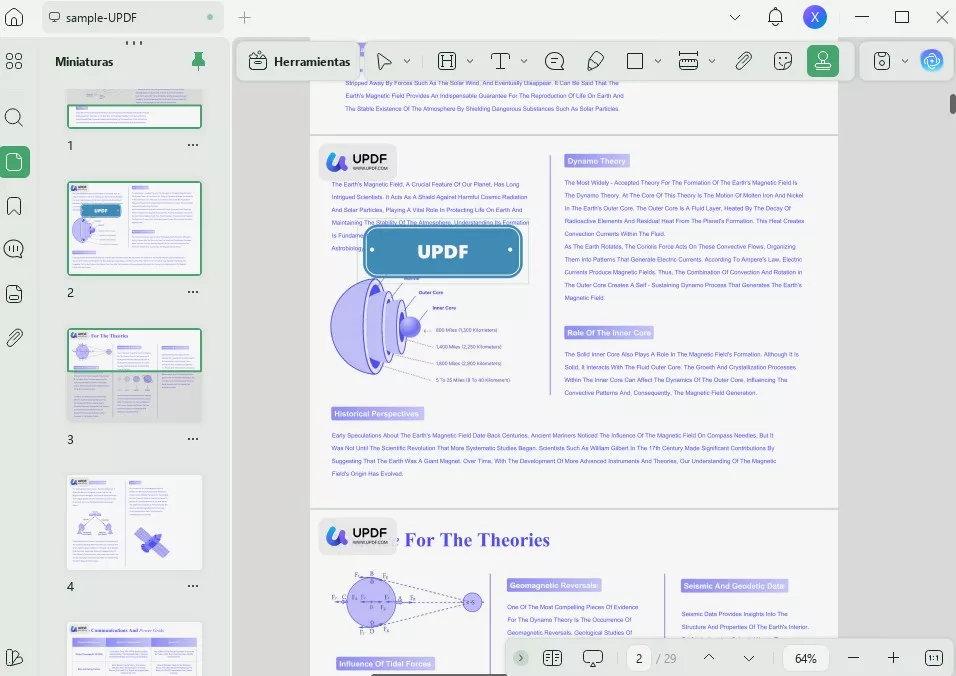Open the X user account avatar

point(815,17)
